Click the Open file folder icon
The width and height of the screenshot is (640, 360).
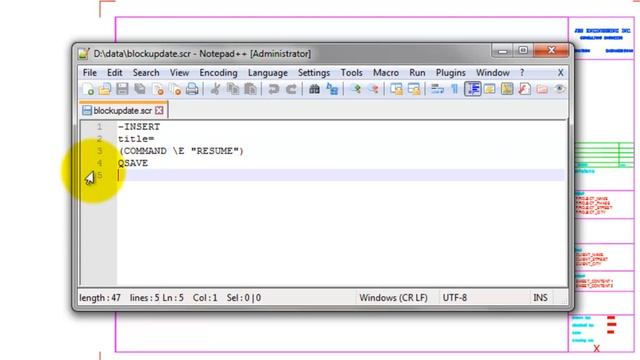105,89
